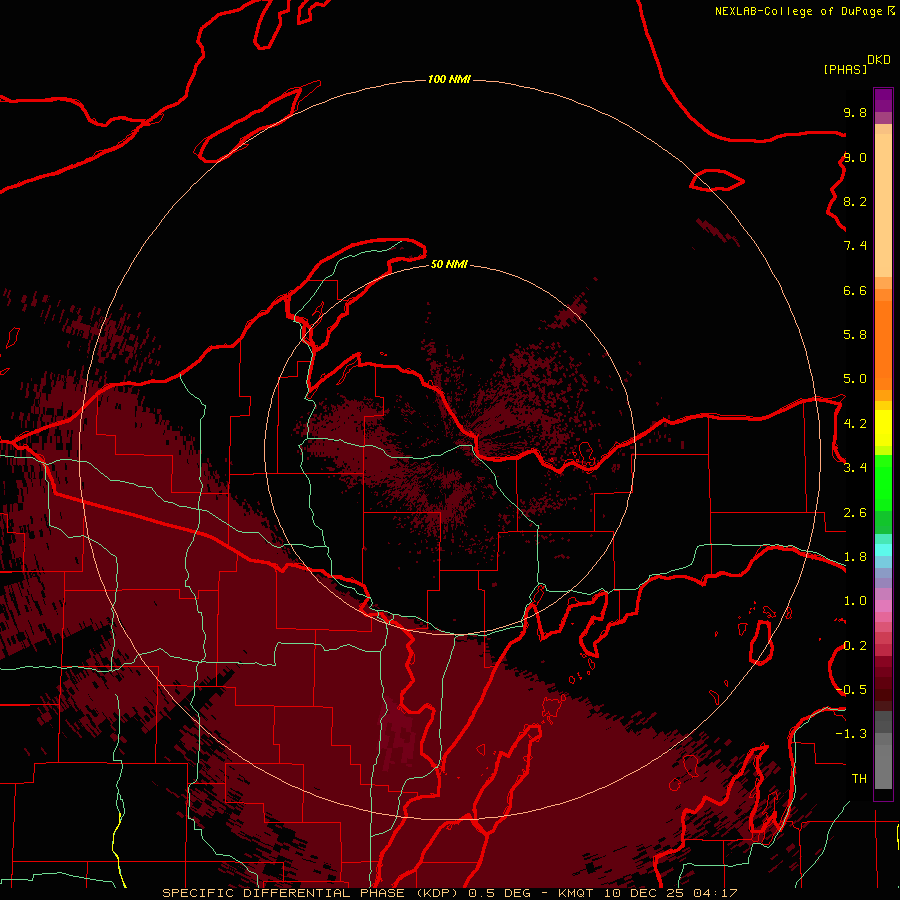
Task: Select the 0.2 value on the color scale
Action: pyautogui.click(x=855, y=646)
